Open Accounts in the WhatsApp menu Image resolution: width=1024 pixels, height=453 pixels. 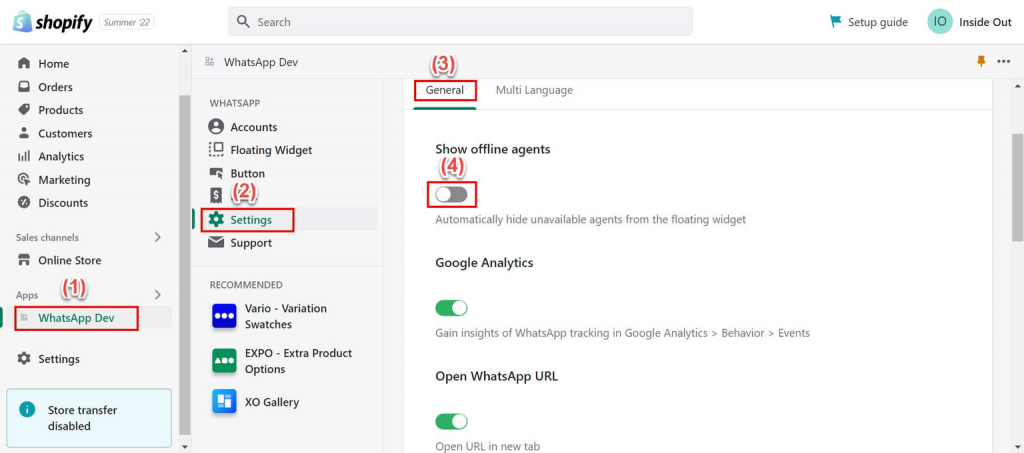pos(253,127)
